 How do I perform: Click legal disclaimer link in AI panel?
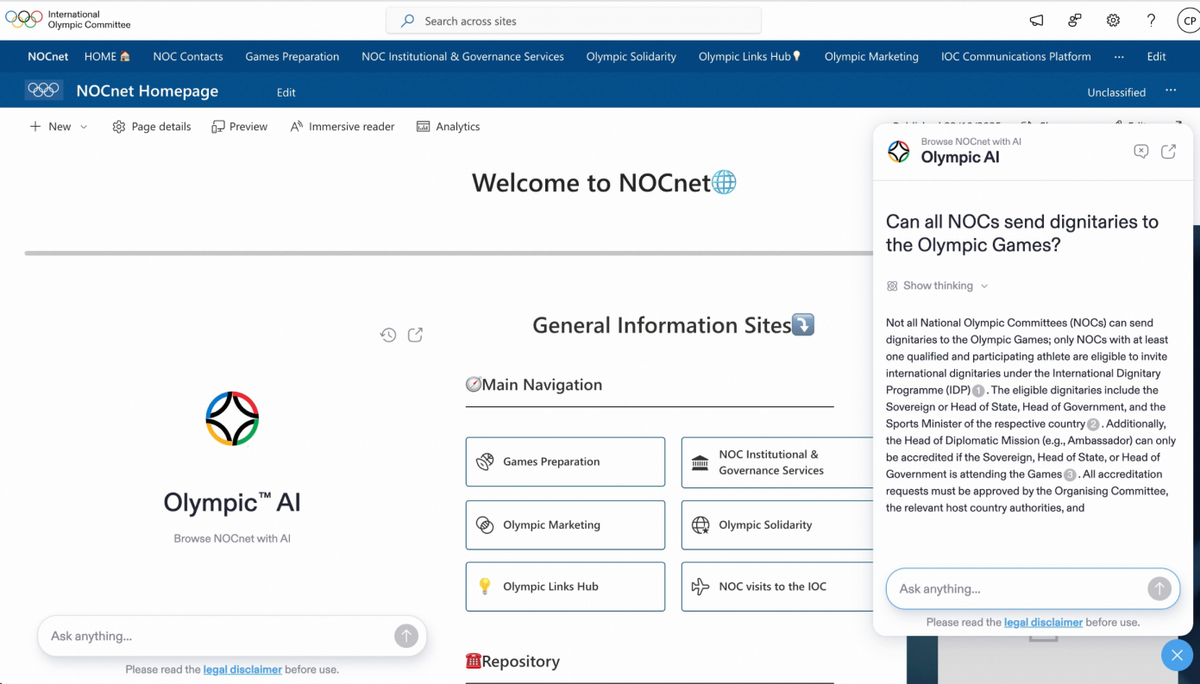(x=1043, y=622)
